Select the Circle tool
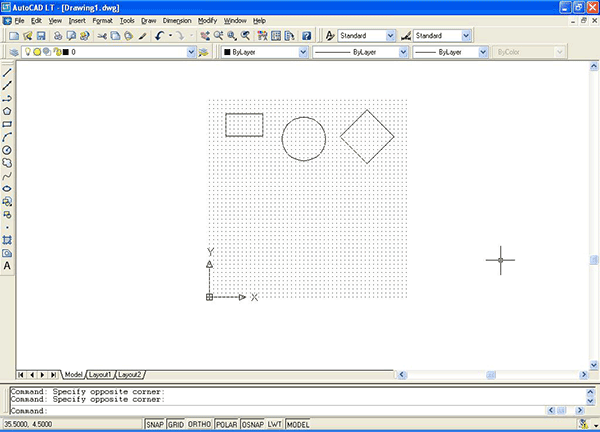The width and height of the screenshot is (600, 432). [7, 150]
